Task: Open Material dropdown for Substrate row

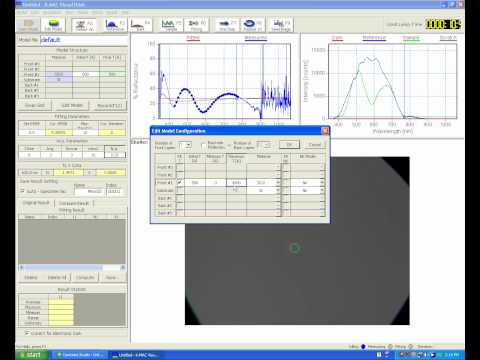Action: point(278,190)
